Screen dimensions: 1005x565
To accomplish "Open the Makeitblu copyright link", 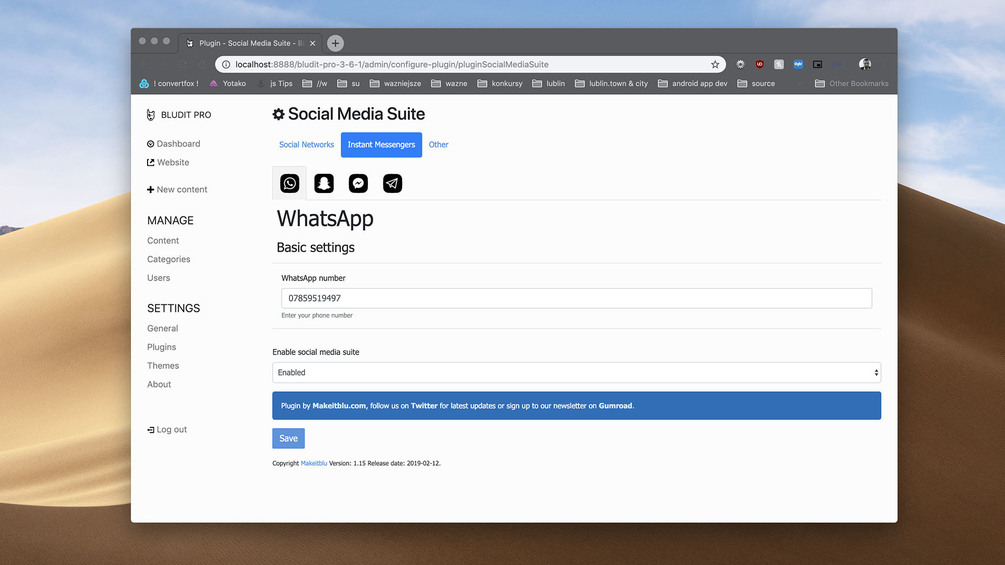I will coord(313,463).
